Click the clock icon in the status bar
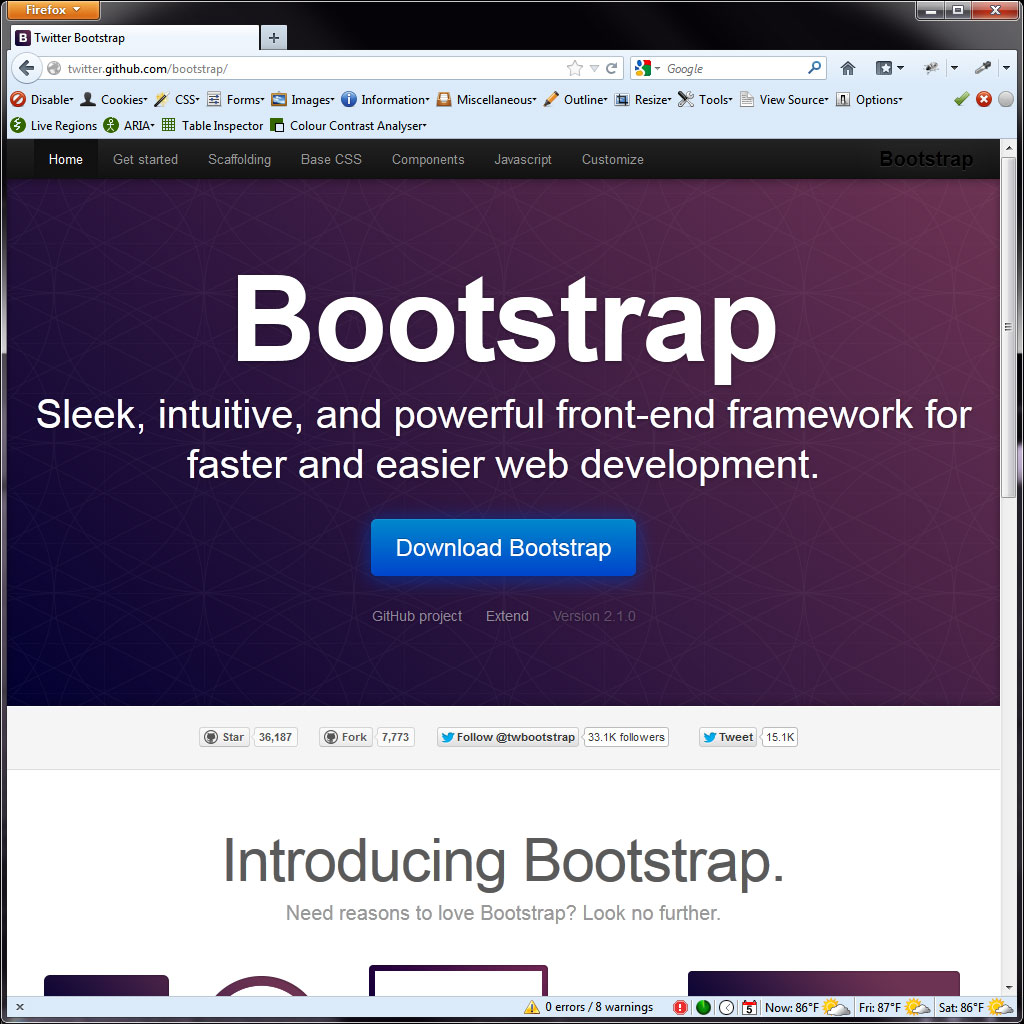 (x=726, y=1007)
